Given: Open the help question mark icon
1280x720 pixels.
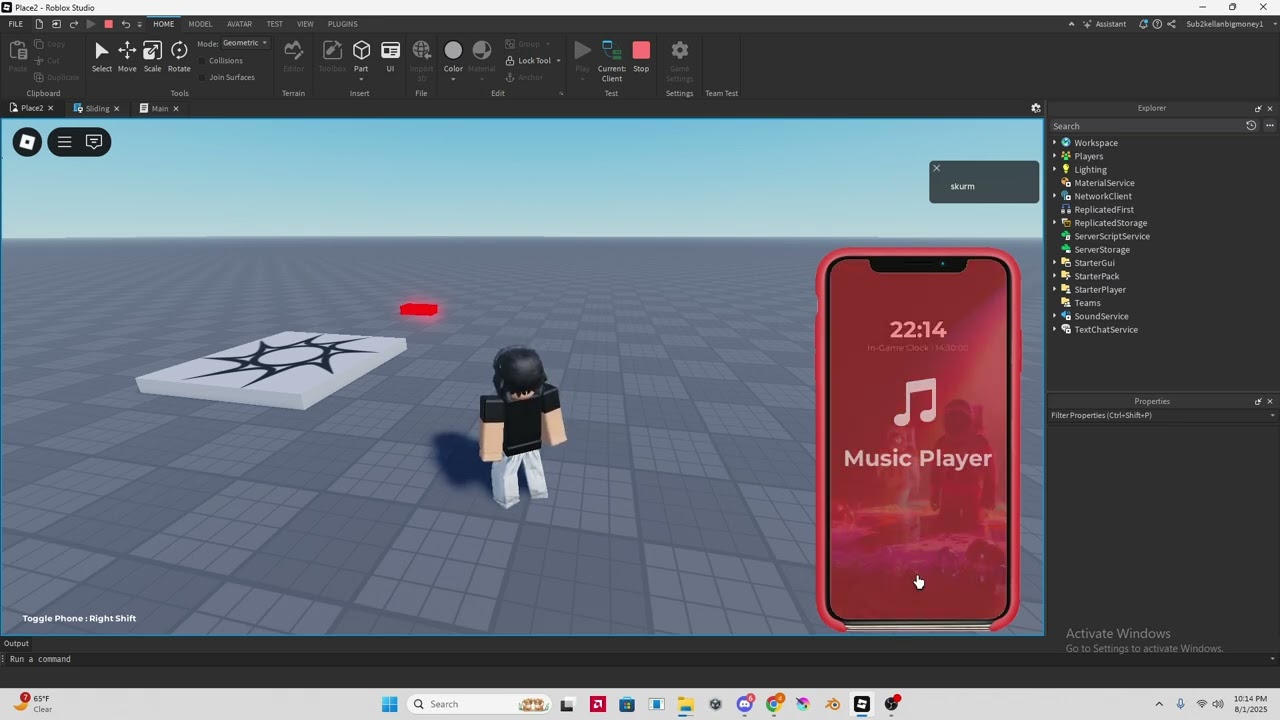Looking at the screenshot, I should pyautogui.click(x=1157, y=24).
